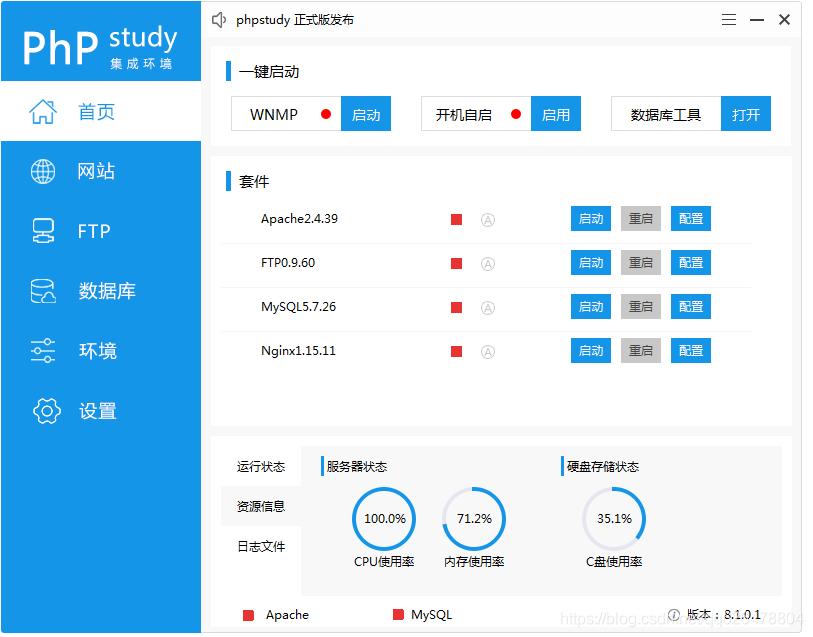The width and height of the screenshot is (813, 637).
Task: Click the C盘使用率 35.1% gauge
Action: click(x=614, y=519)
